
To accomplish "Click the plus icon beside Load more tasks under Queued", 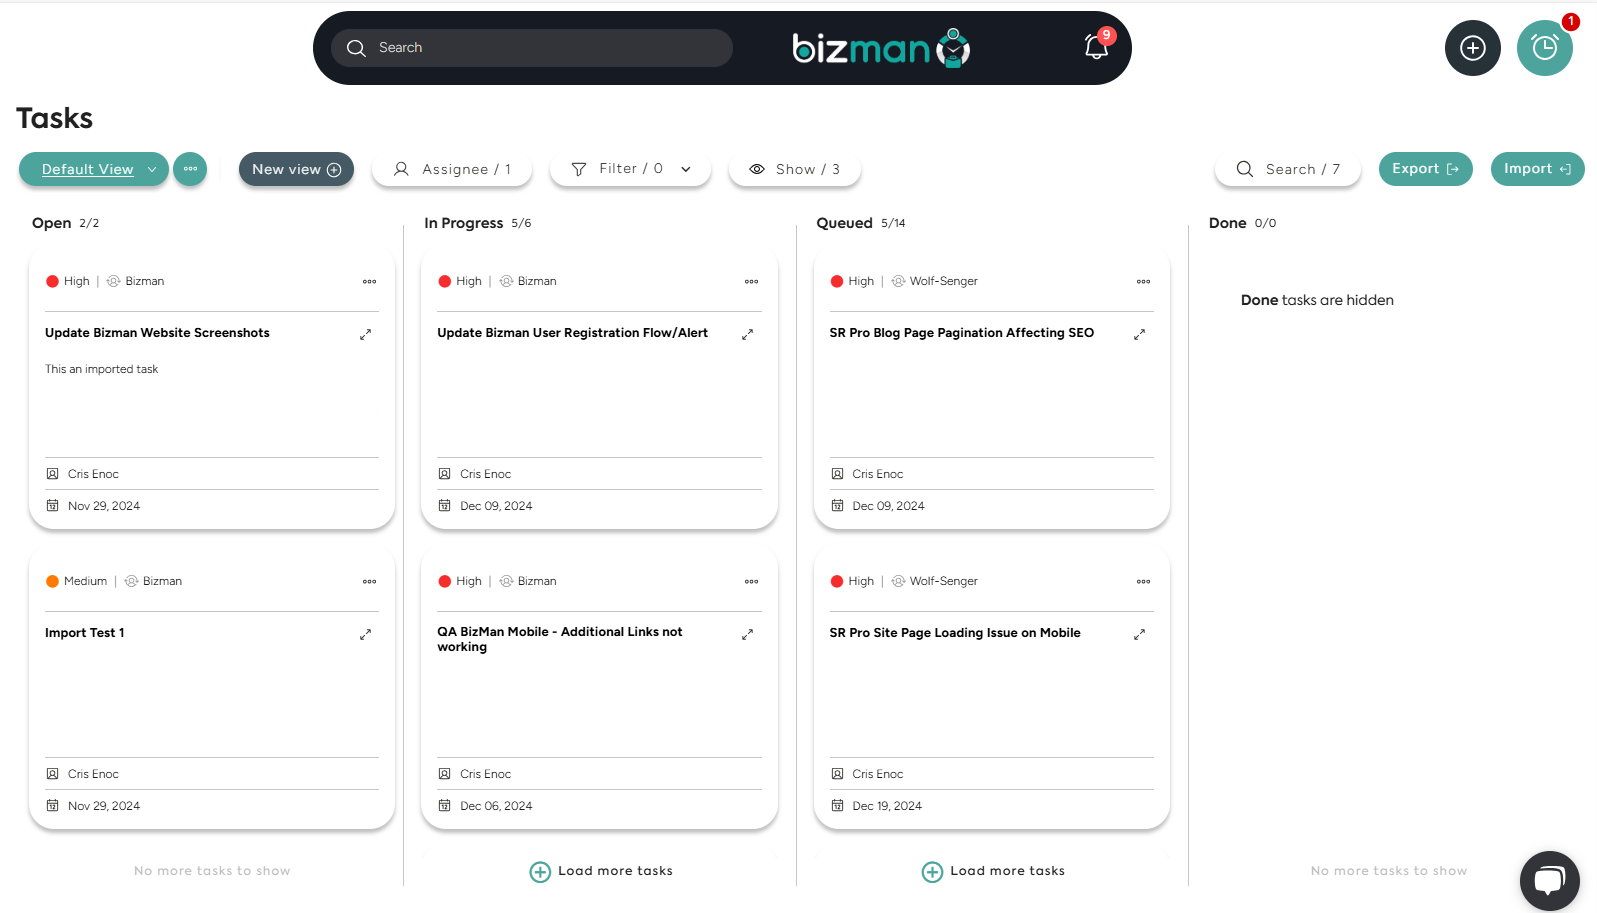I will tap(932, 872).
